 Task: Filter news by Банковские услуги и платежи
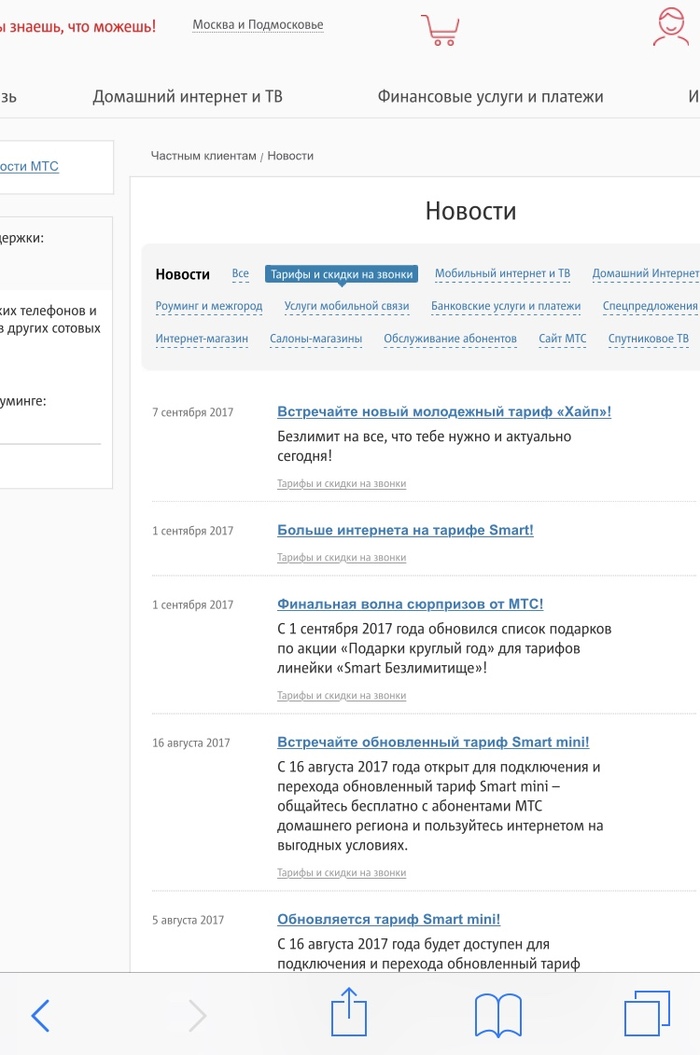coord(505,306)
